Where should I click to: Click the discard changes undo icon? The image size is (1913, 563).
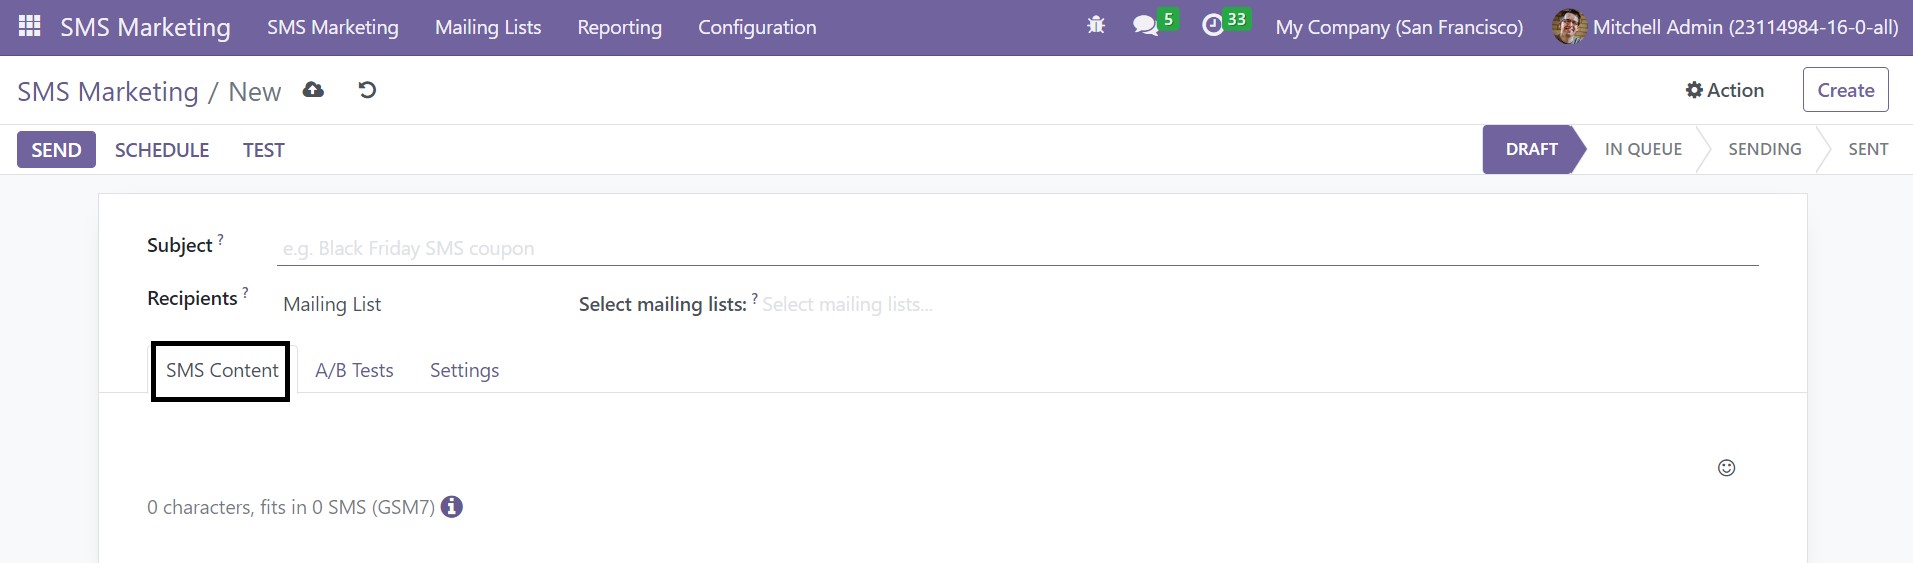click(367, 90)
